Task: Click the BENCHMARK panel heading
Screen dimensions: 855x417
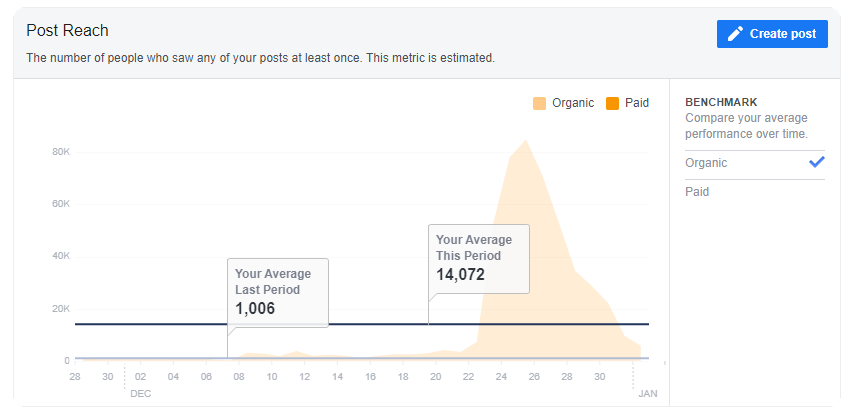Action: (x=721, y=102)
